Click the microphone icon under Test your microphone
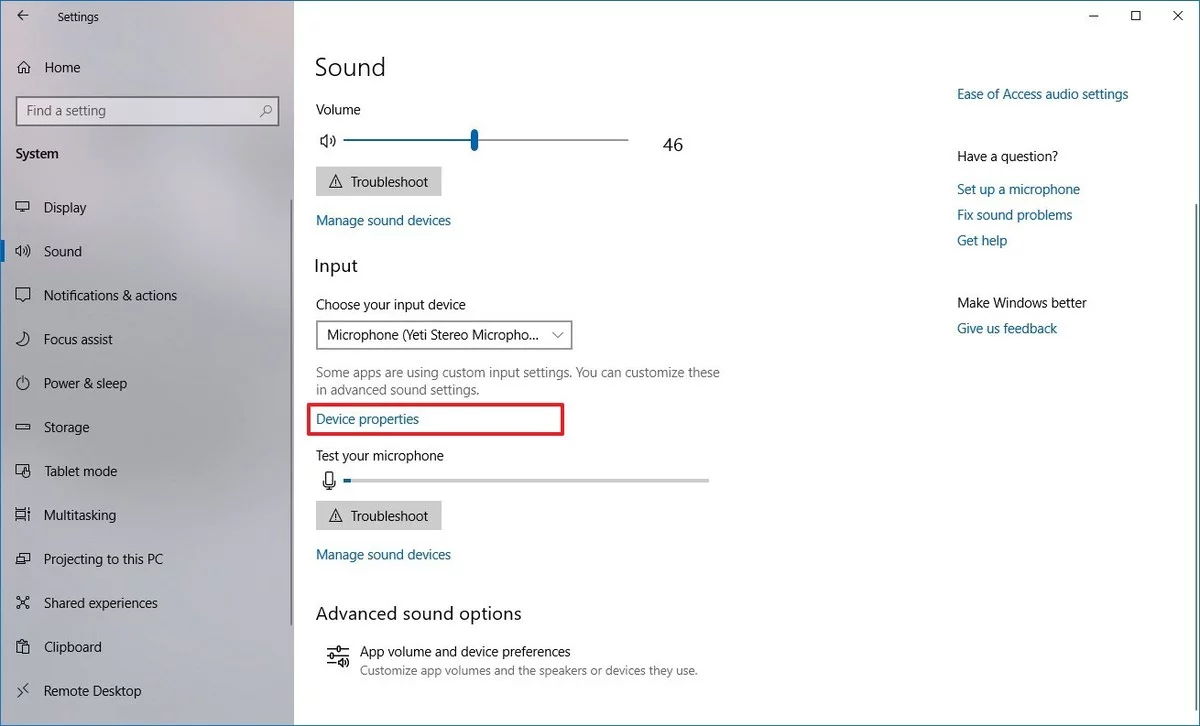The image size is (1200, 726). (329, 481)
